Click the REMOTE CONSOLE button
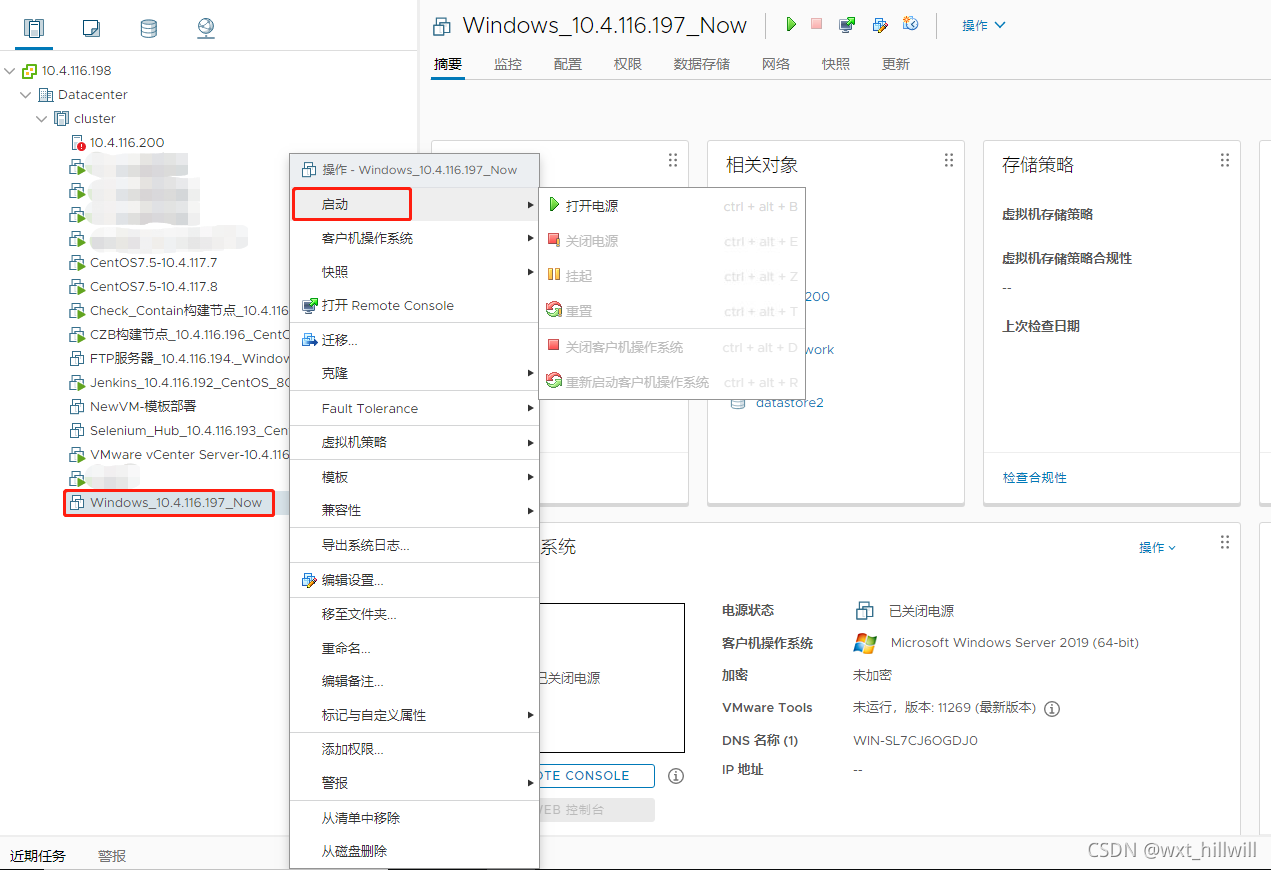This screenshot has height=870, width=1271. [x=597, y=776]
